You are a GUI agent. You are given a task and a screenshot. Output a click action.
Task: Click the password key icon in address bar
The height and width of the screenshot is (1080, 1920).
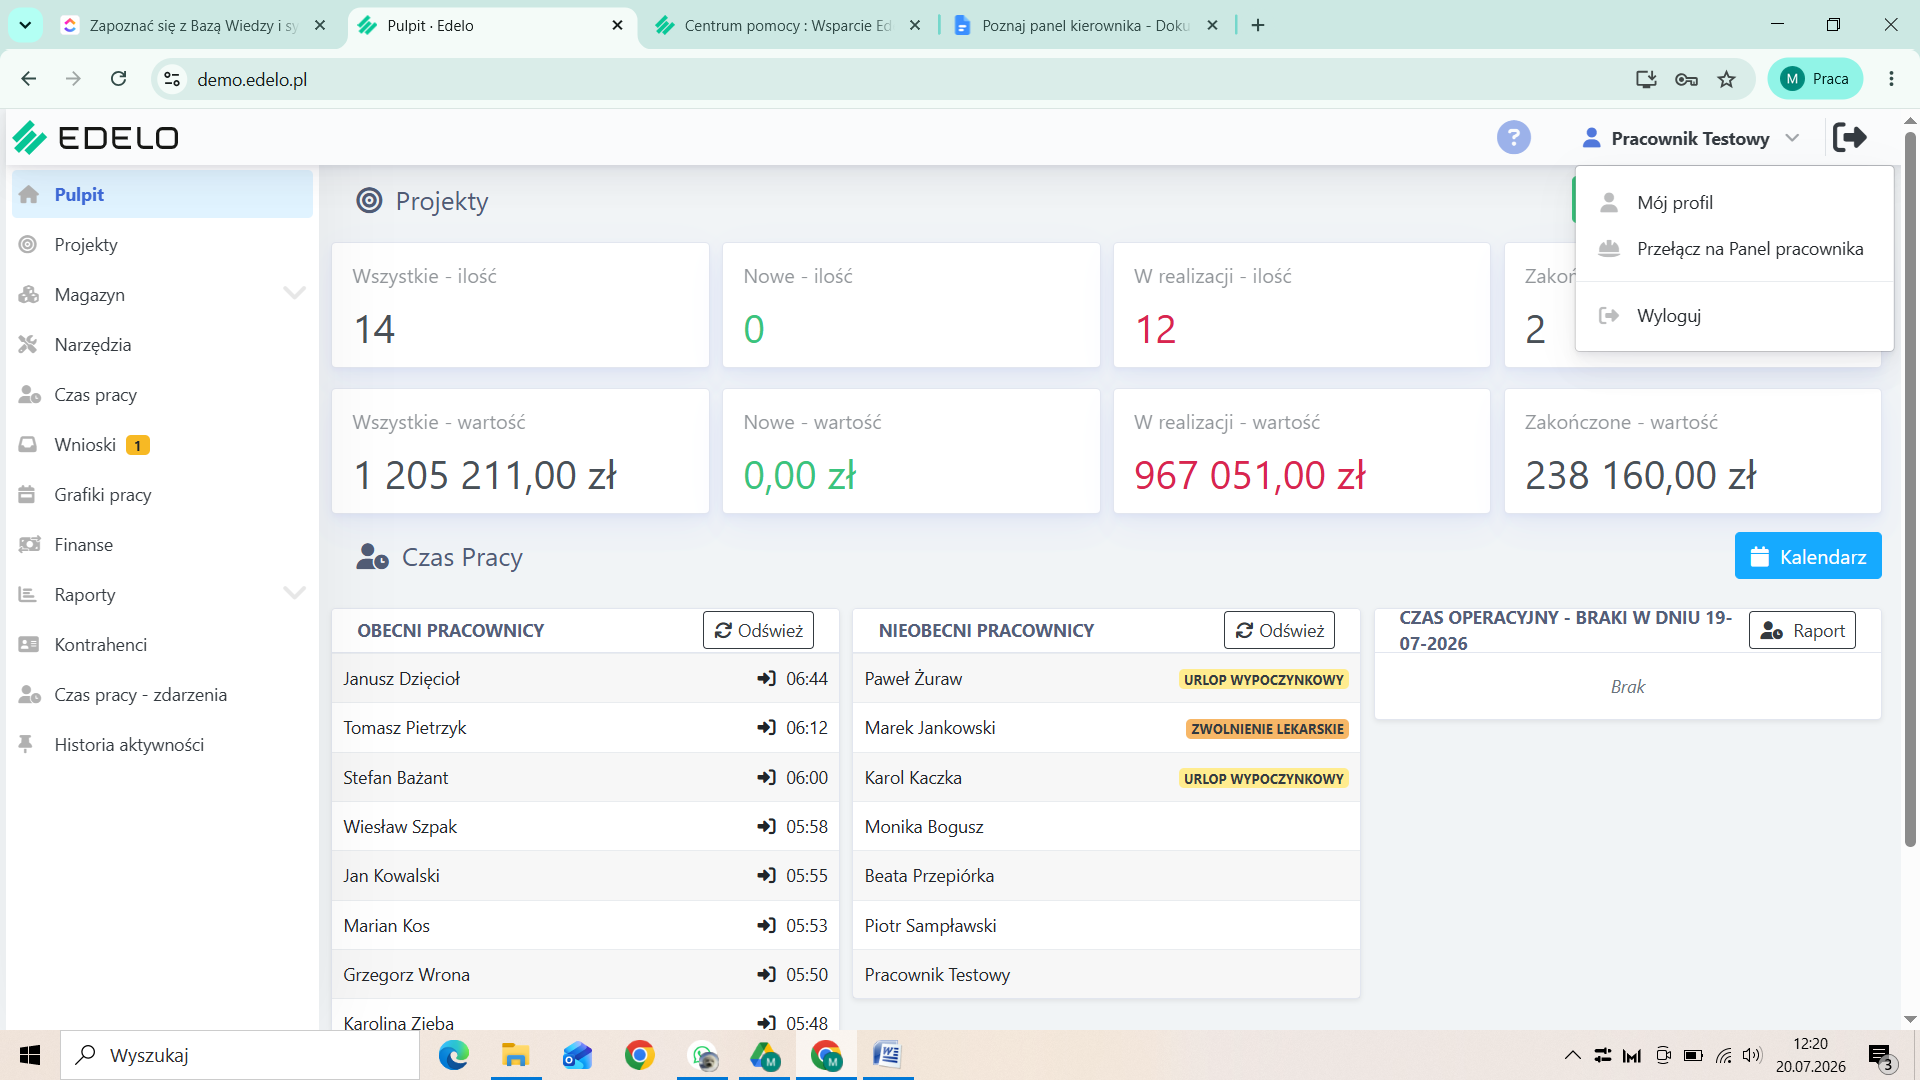coord(1686,79)
